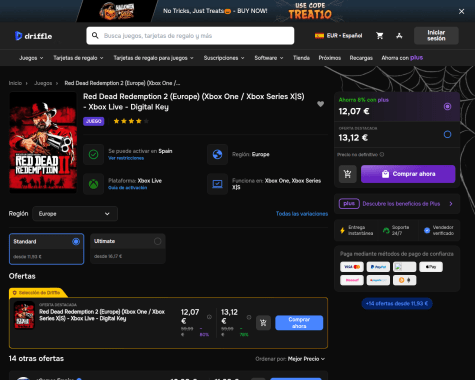
Task: Open the Recargas menu item
Action: pyautogui.click(x=361, y=58)
